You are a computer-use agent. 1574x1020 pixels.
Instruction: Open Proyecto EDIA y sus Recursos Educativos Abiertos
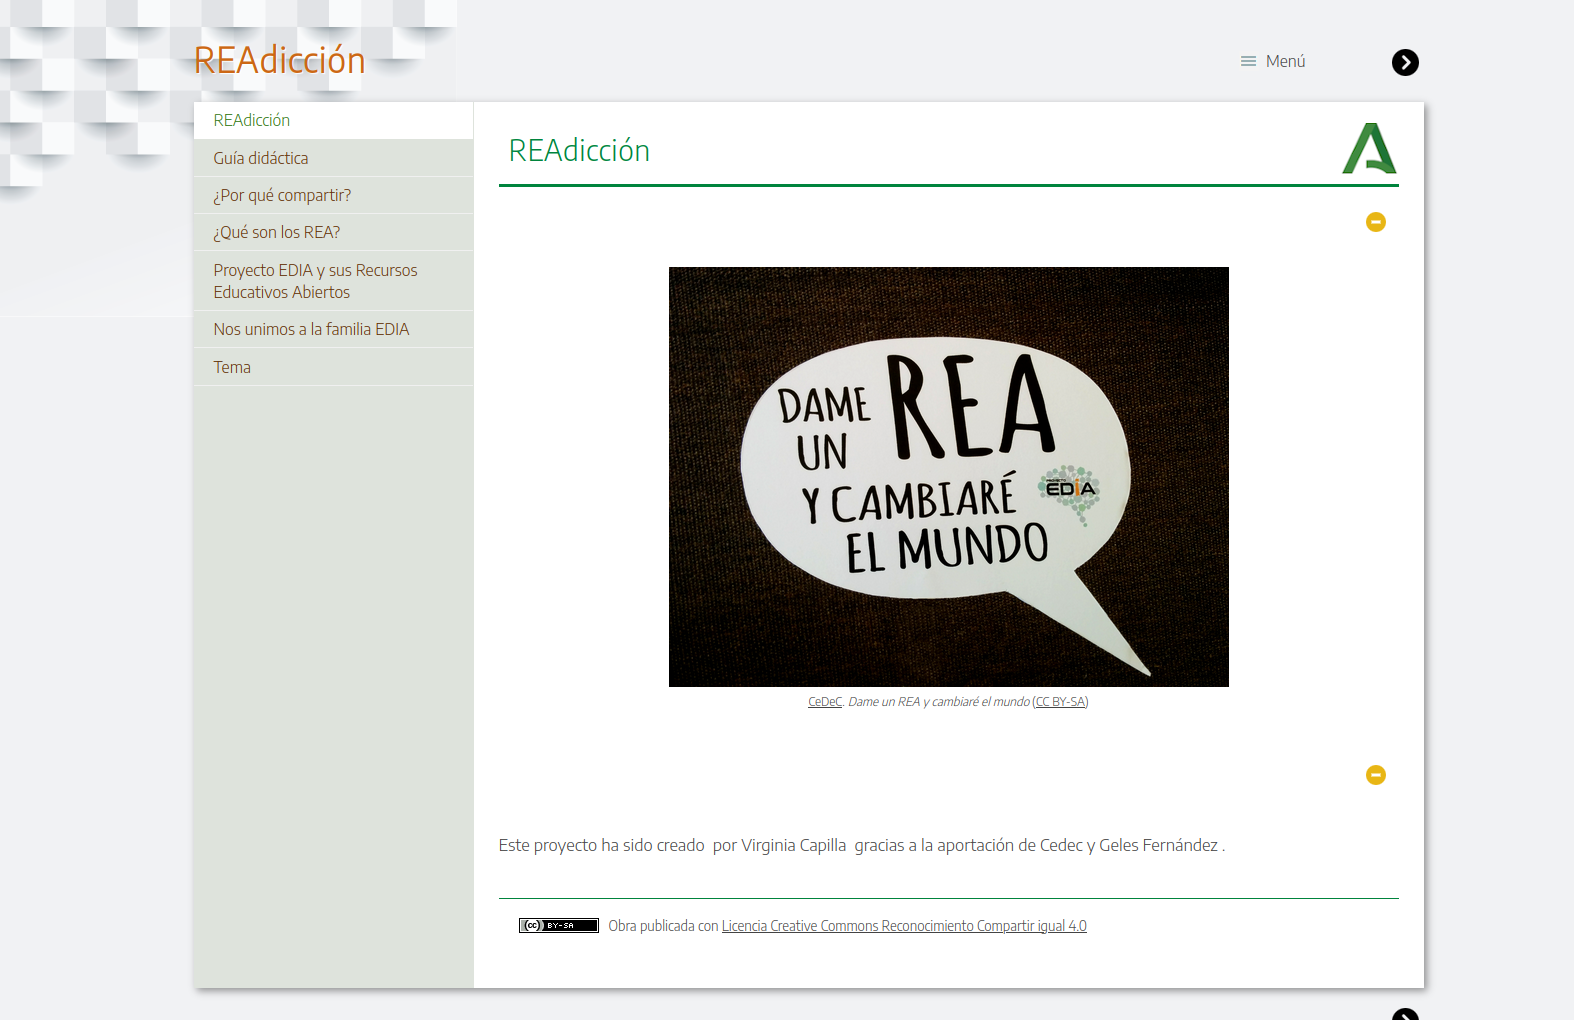315,281
